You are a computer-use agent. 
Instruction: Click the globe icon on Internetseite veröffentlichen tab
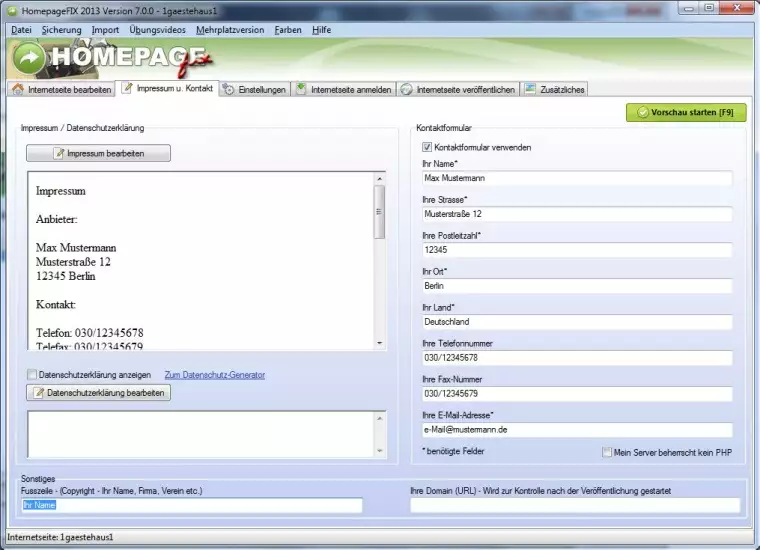click(x=407, y=89)
